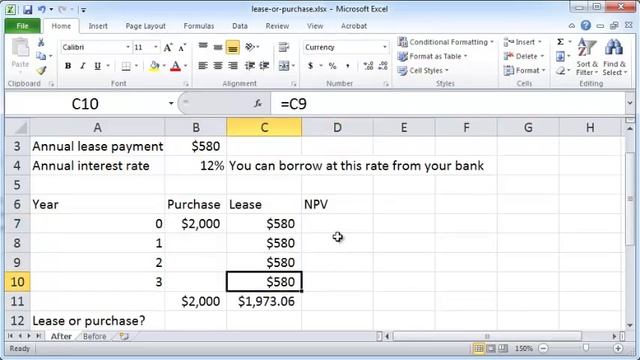
Task: Click the Merge & Center icon
Action: coord(284,65)
